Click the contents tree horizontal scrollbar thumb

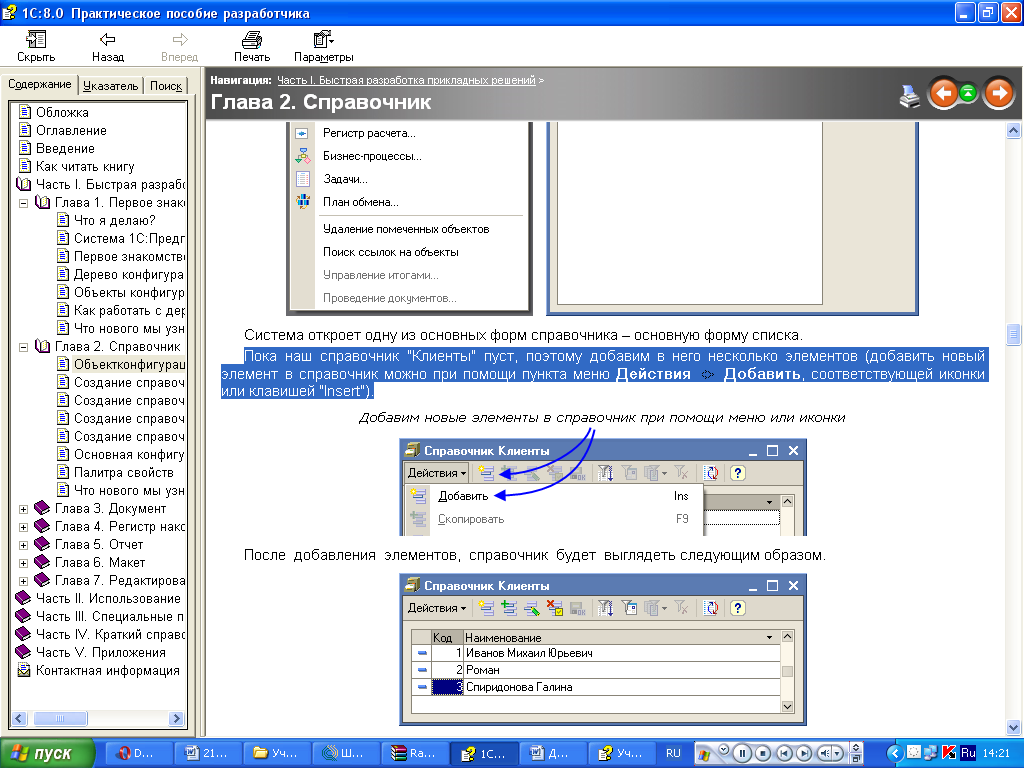coord(60,718)
